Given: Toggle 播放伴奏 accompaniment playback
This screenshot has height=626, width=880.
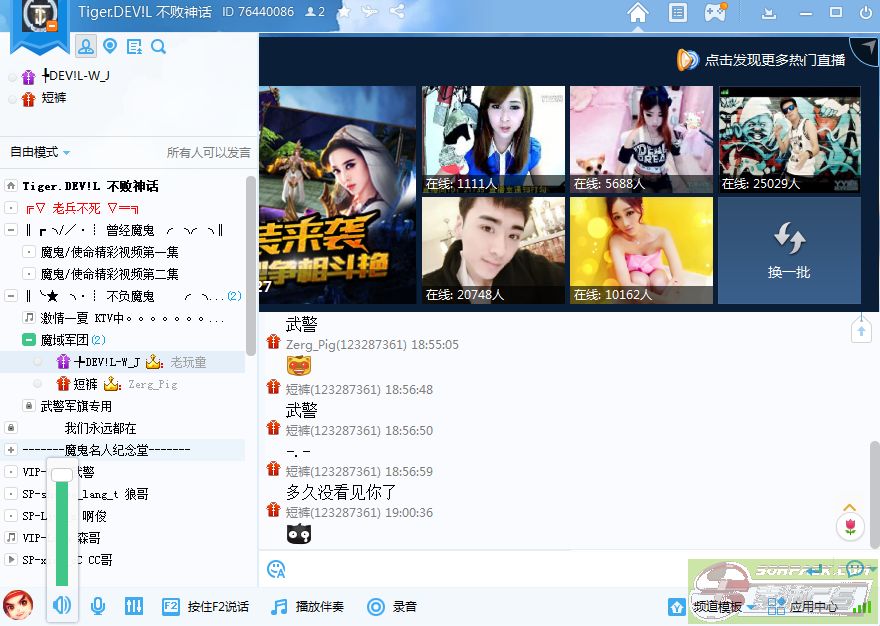Looking at the screenshot, I should [308, 606].
